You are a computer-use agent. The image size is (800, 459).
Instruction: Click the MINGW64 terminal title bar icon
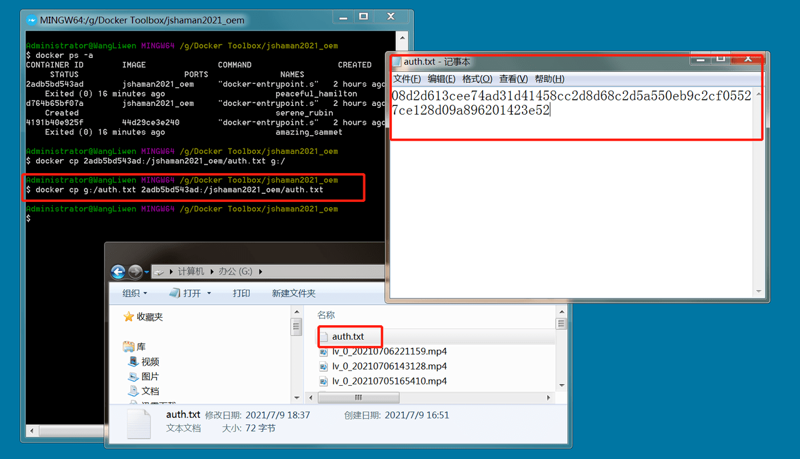32,20
